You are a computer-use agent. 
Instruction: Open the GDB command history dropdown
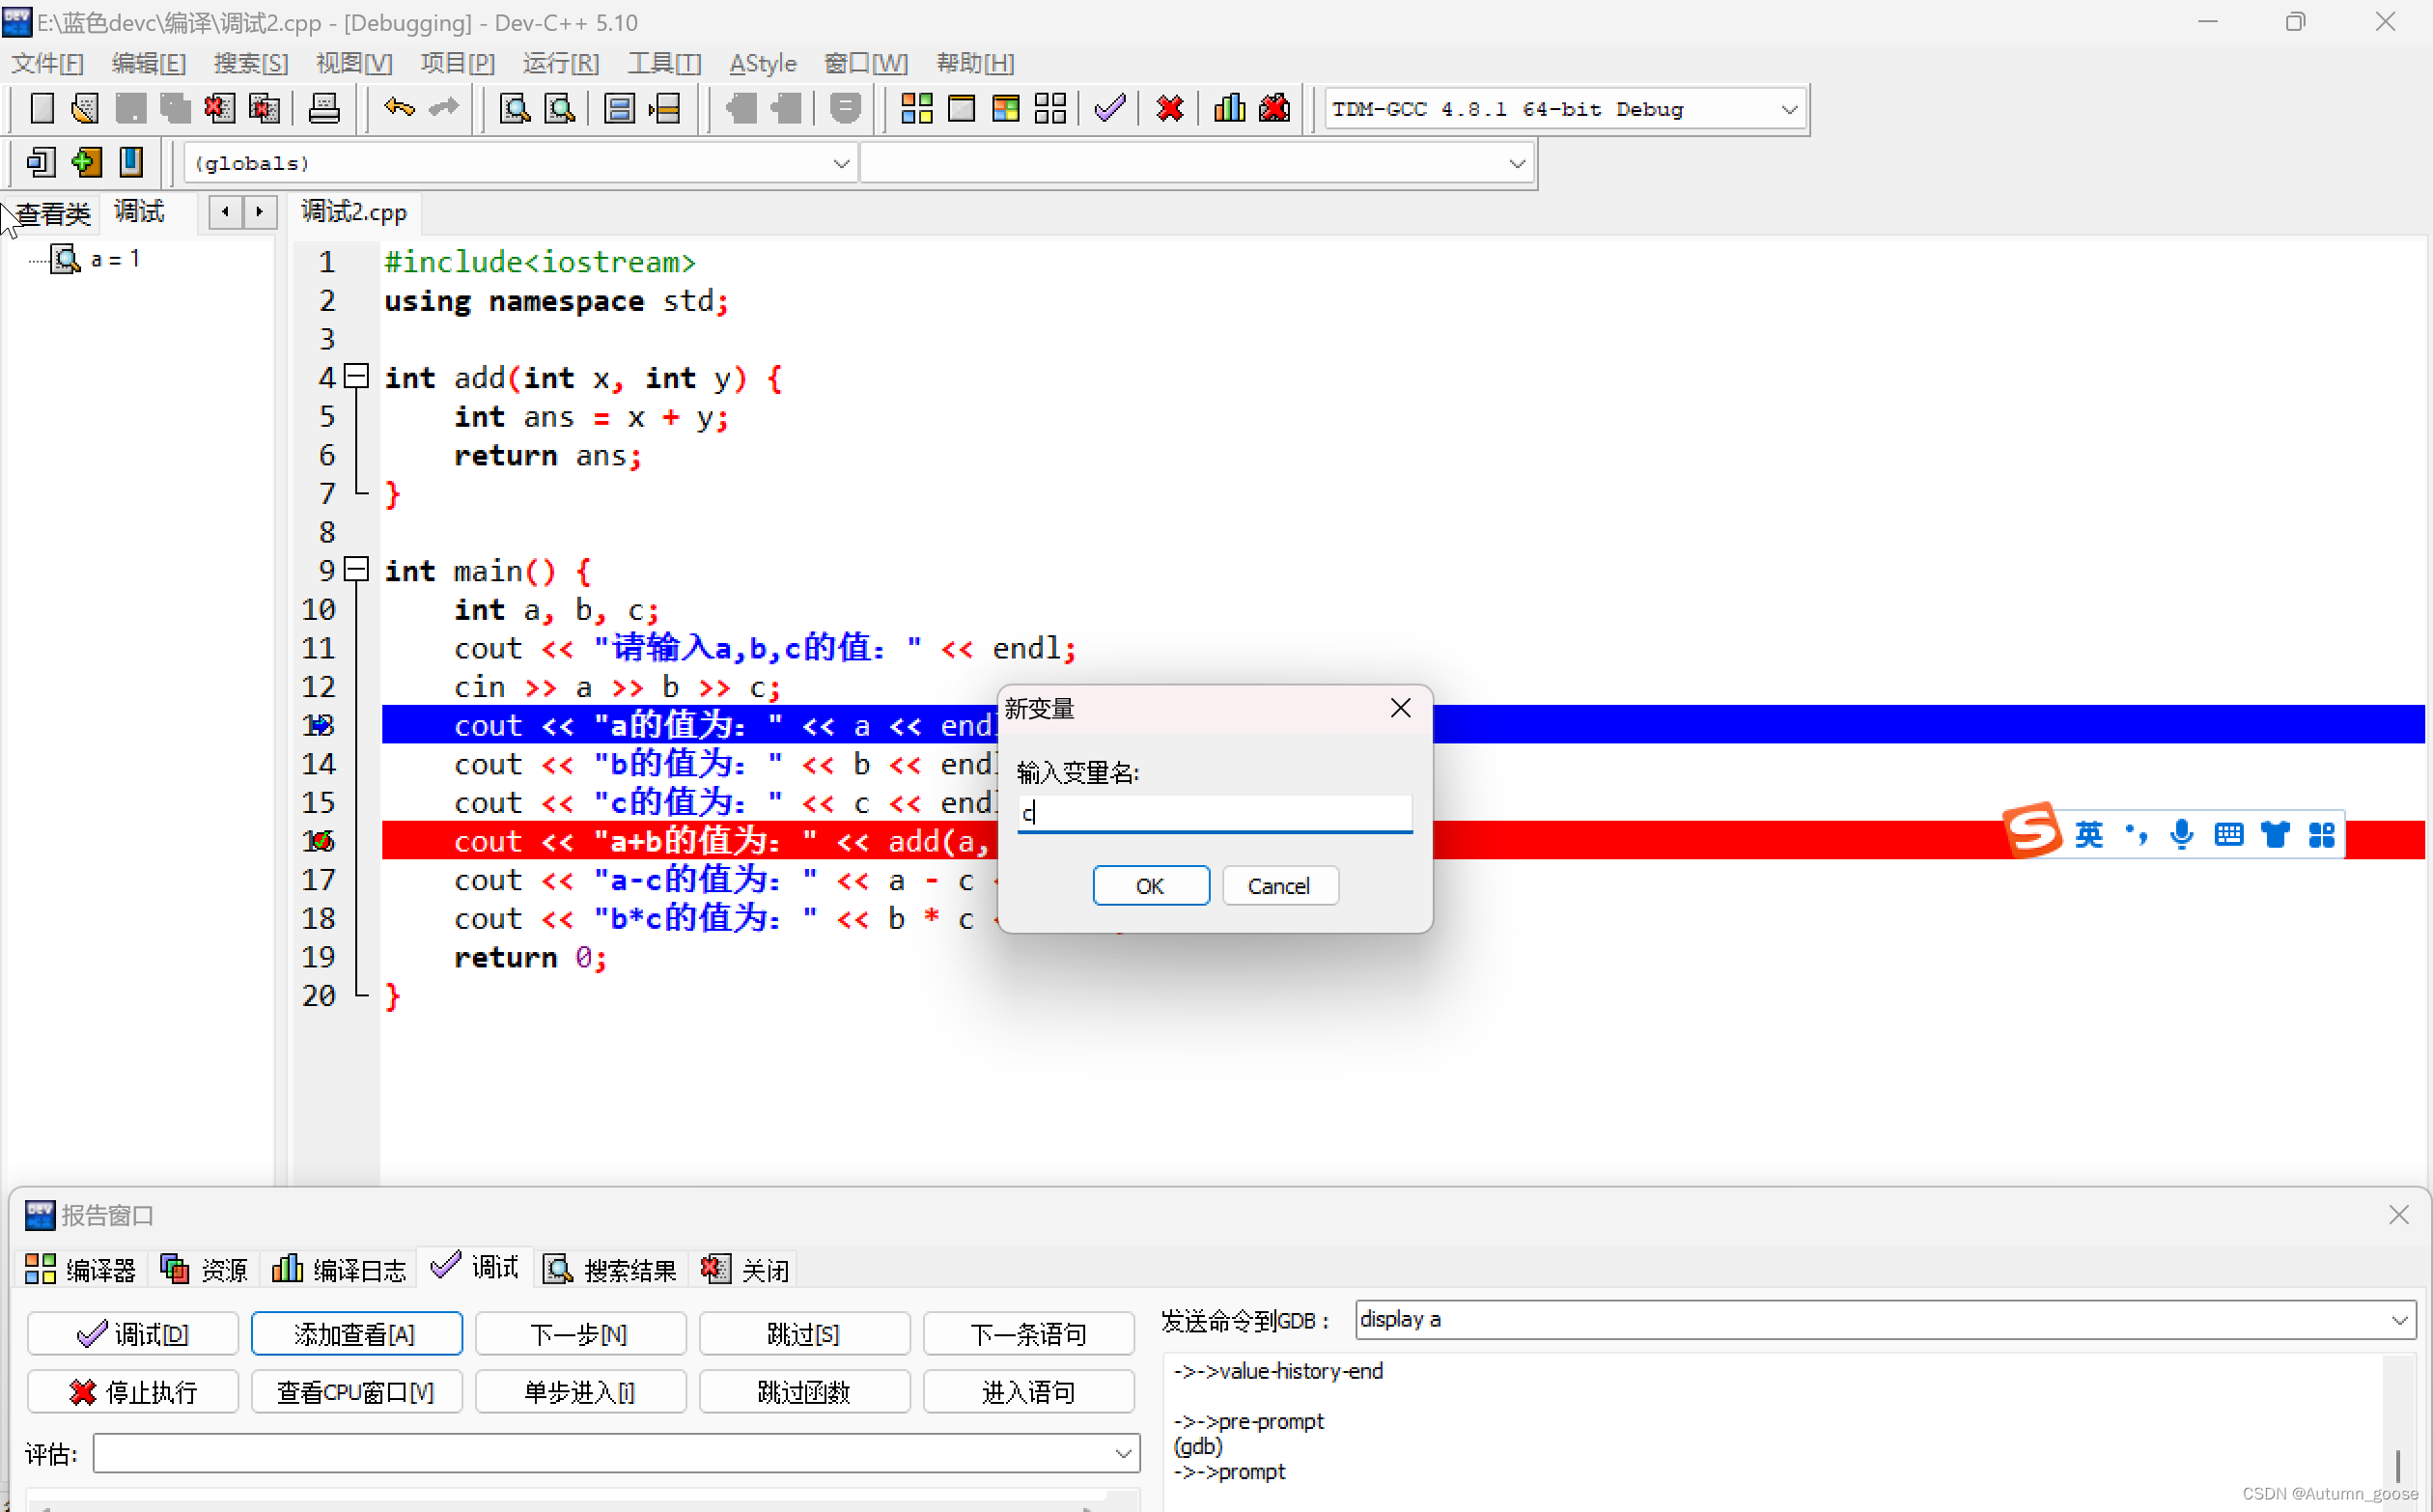(x=2398, y=1320)
